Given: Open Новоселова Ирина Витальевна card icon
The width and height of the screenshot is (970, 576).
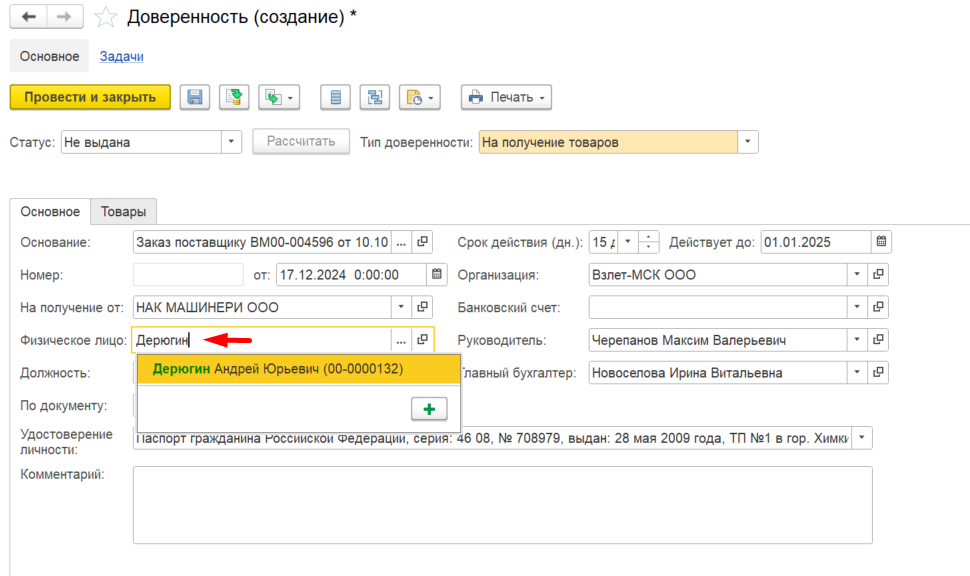Looking at the screenshot, I should click(878, 372).
